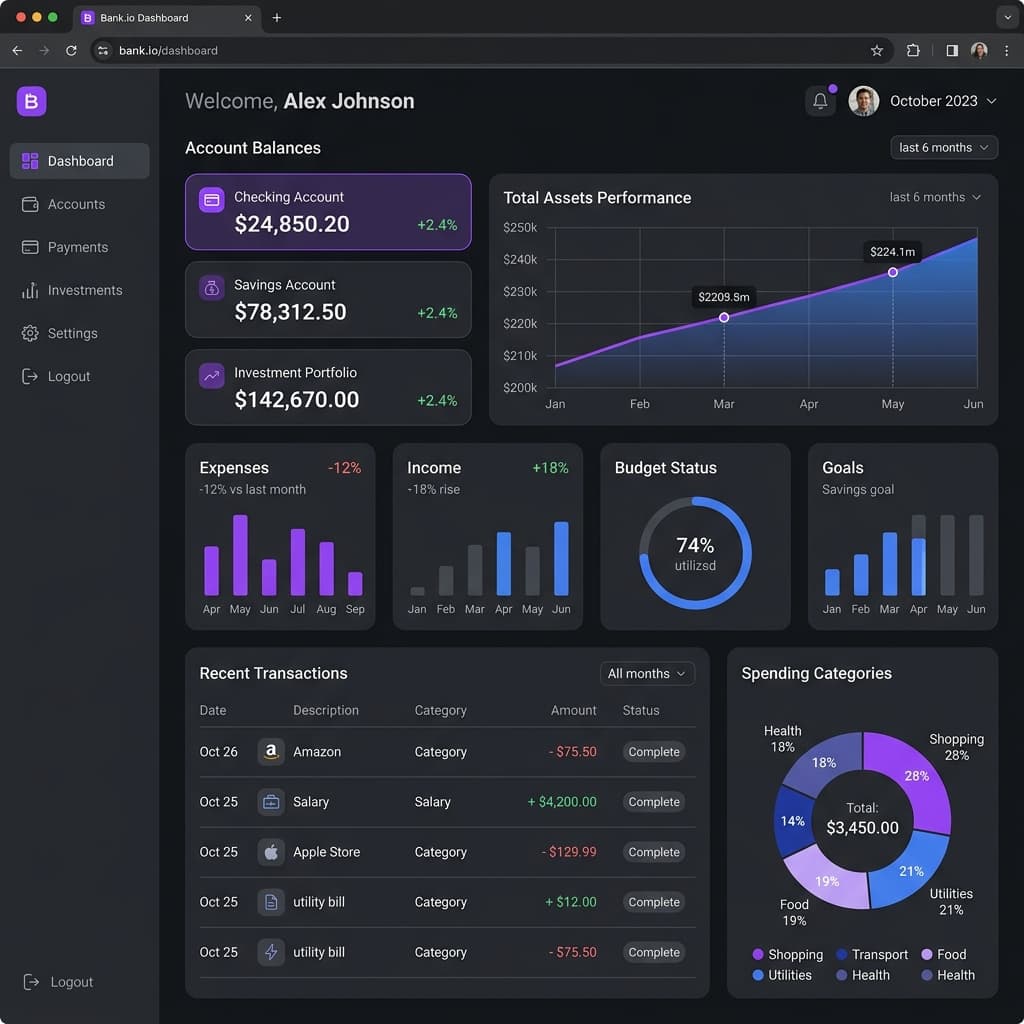Open the browser extensions puzzle icon
1024x1024 pixels.
(x=913, y=50)
